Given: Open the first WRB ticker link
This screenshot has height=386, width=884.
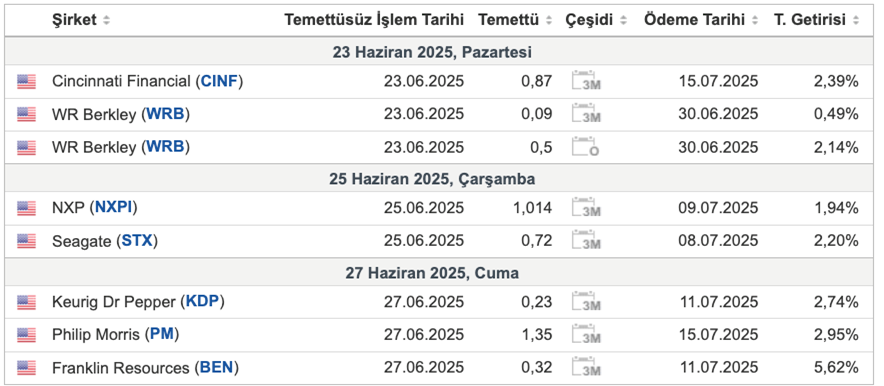Looking at the screenshot, I should click(x=165, y=114).
